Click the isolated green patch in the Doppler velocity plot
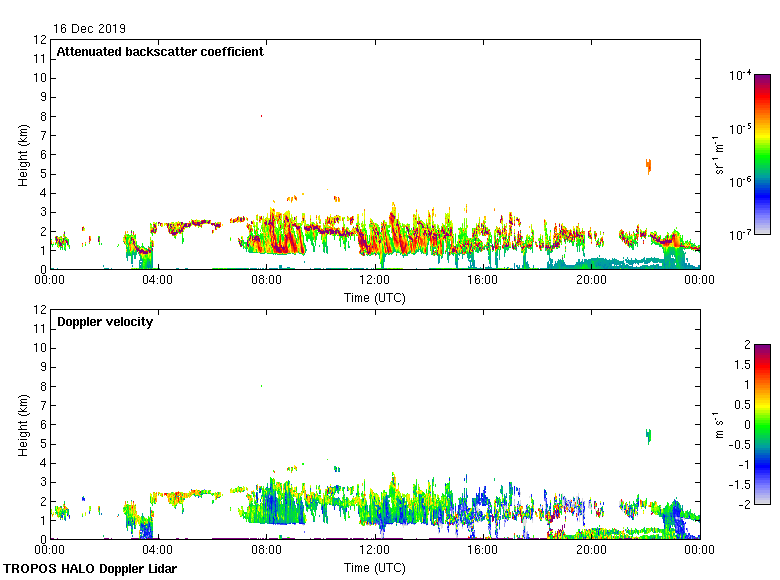Viewport: 780px width, 580px height. [x=648, y=435]
